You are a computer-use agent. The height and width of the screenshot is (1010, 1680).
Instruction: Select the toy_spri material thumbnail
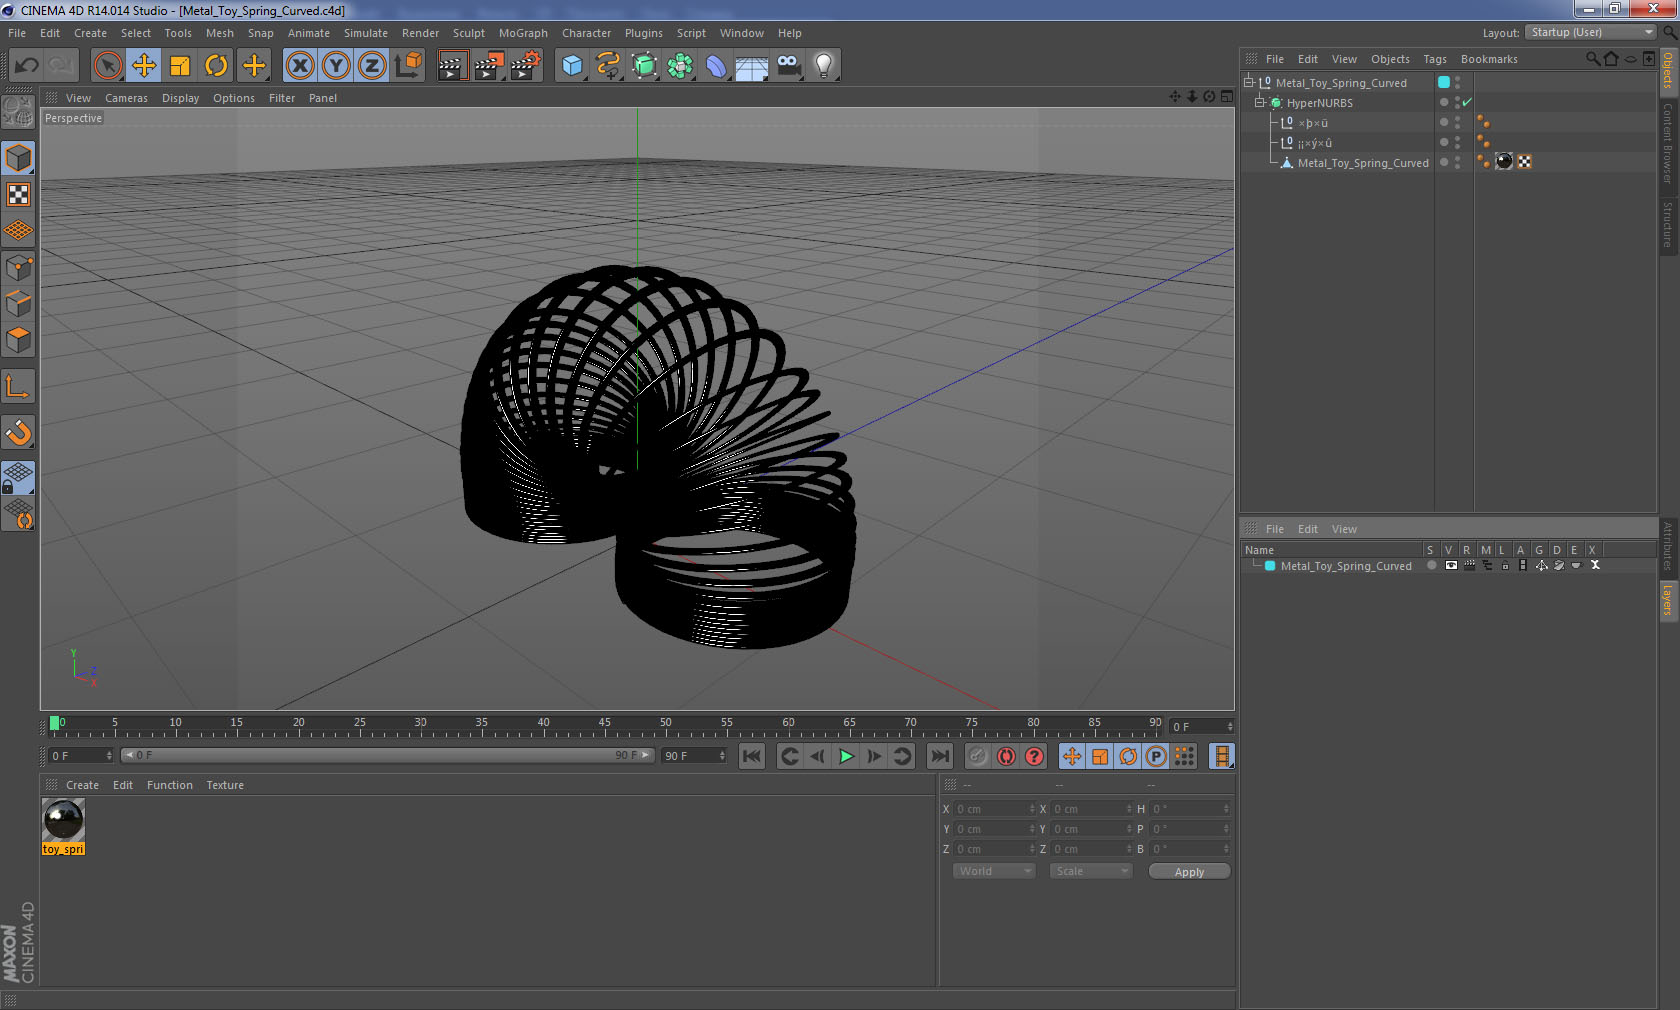pos(63,820)
